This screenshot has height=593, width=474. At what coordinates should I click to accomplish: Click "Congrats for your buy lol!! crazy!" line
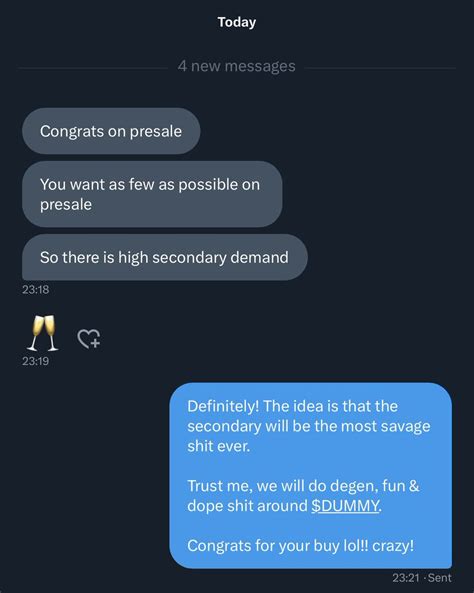coord(301,546)
